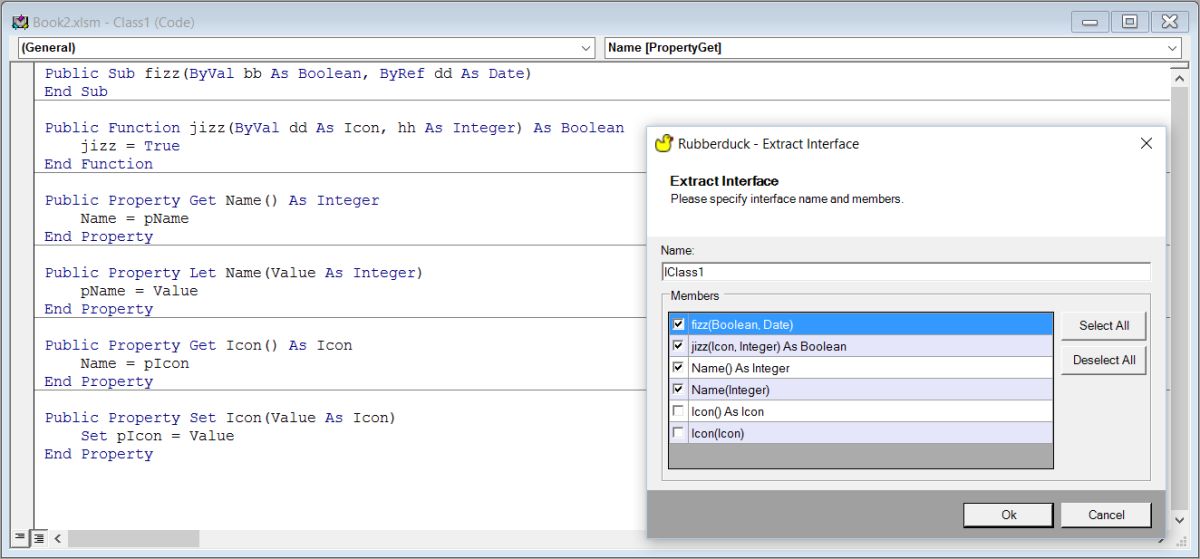Image resolution: width=1200 pixels, height=559 pixels.
Task: Click the 'Public Property Let Name' line
Action: (234, 273)
